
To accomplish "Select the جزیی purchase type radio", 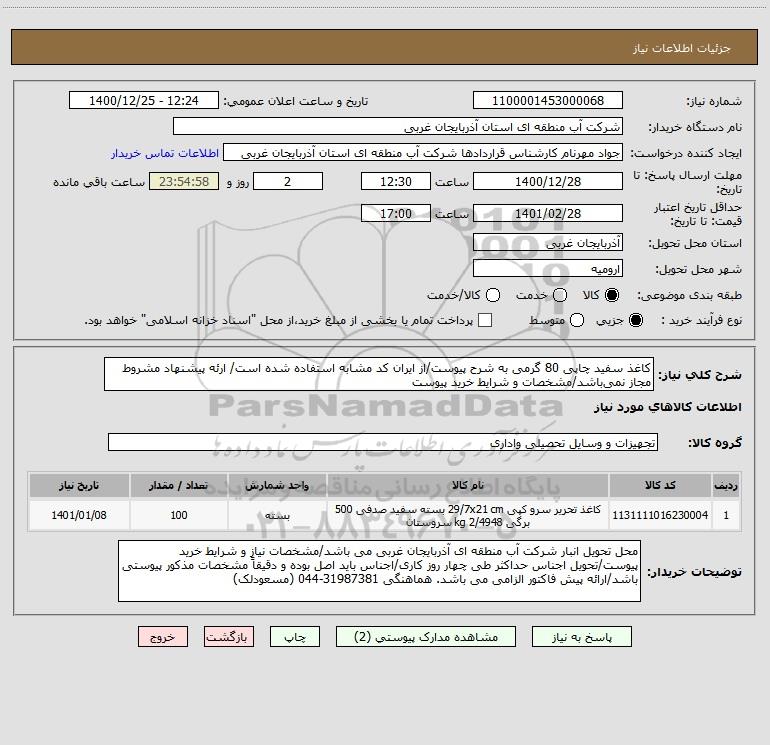I will tap(635, 320).
